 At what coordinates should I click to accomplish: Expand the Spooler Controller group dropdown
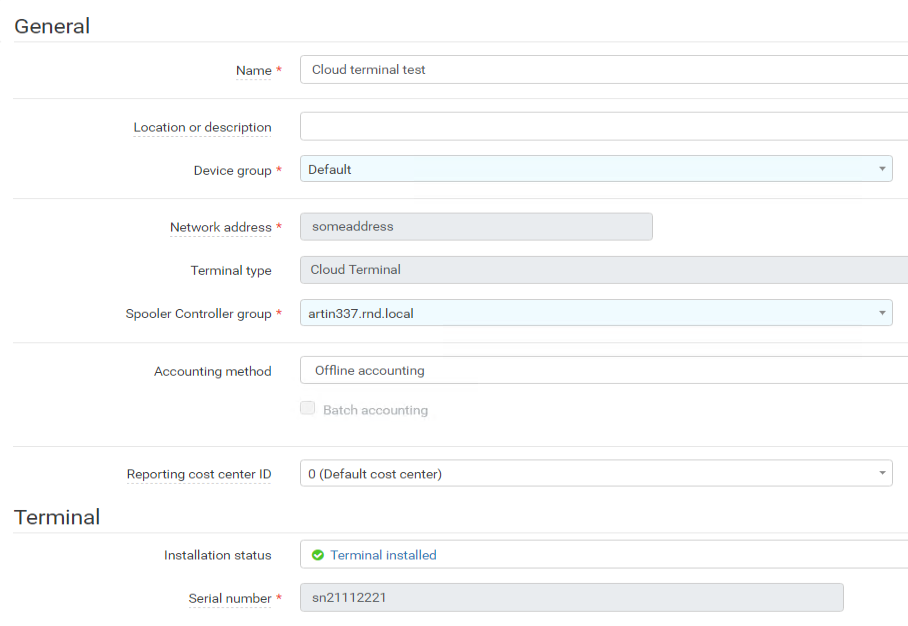coord(596,314)
